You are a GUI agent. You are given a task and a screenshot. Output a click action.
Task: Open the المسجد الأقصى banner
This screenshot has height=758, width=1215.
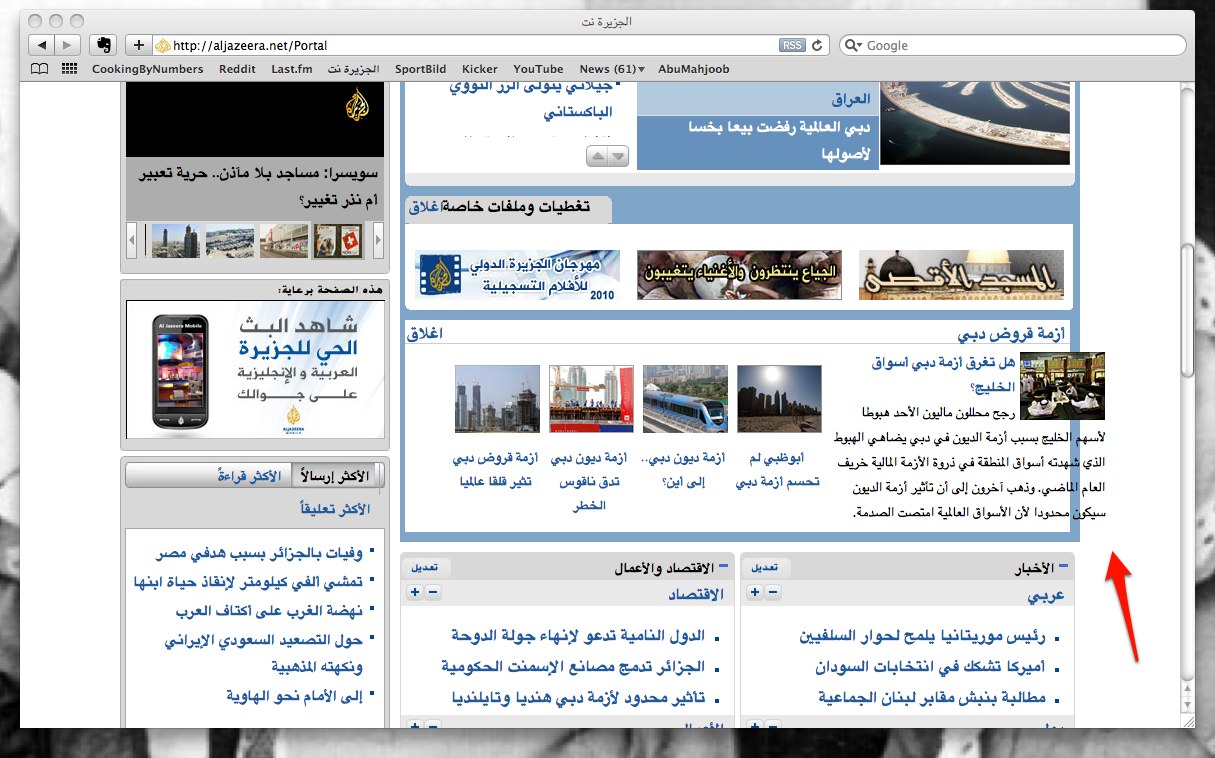[x=961, y=275]
